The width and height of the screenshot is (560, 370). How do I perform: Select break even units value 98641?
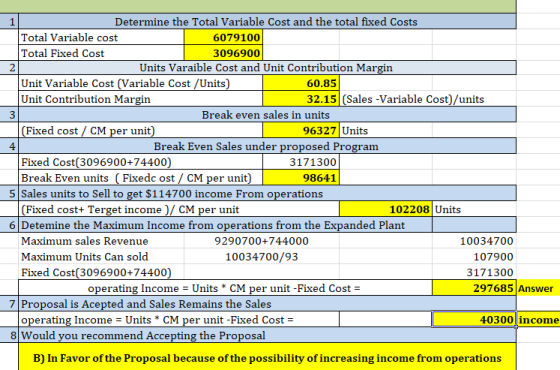click(x=301, y=178)
